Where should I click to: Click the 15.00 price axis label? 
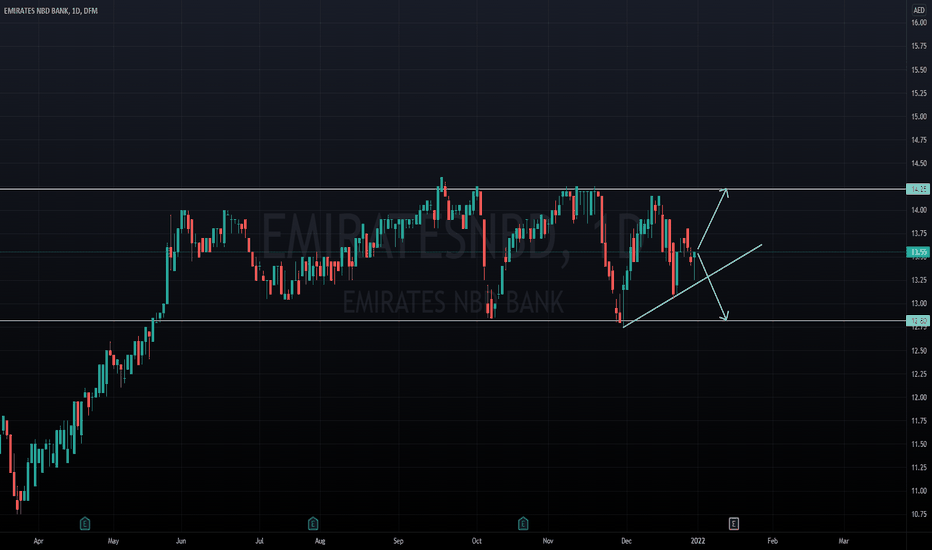coord(919,117)
